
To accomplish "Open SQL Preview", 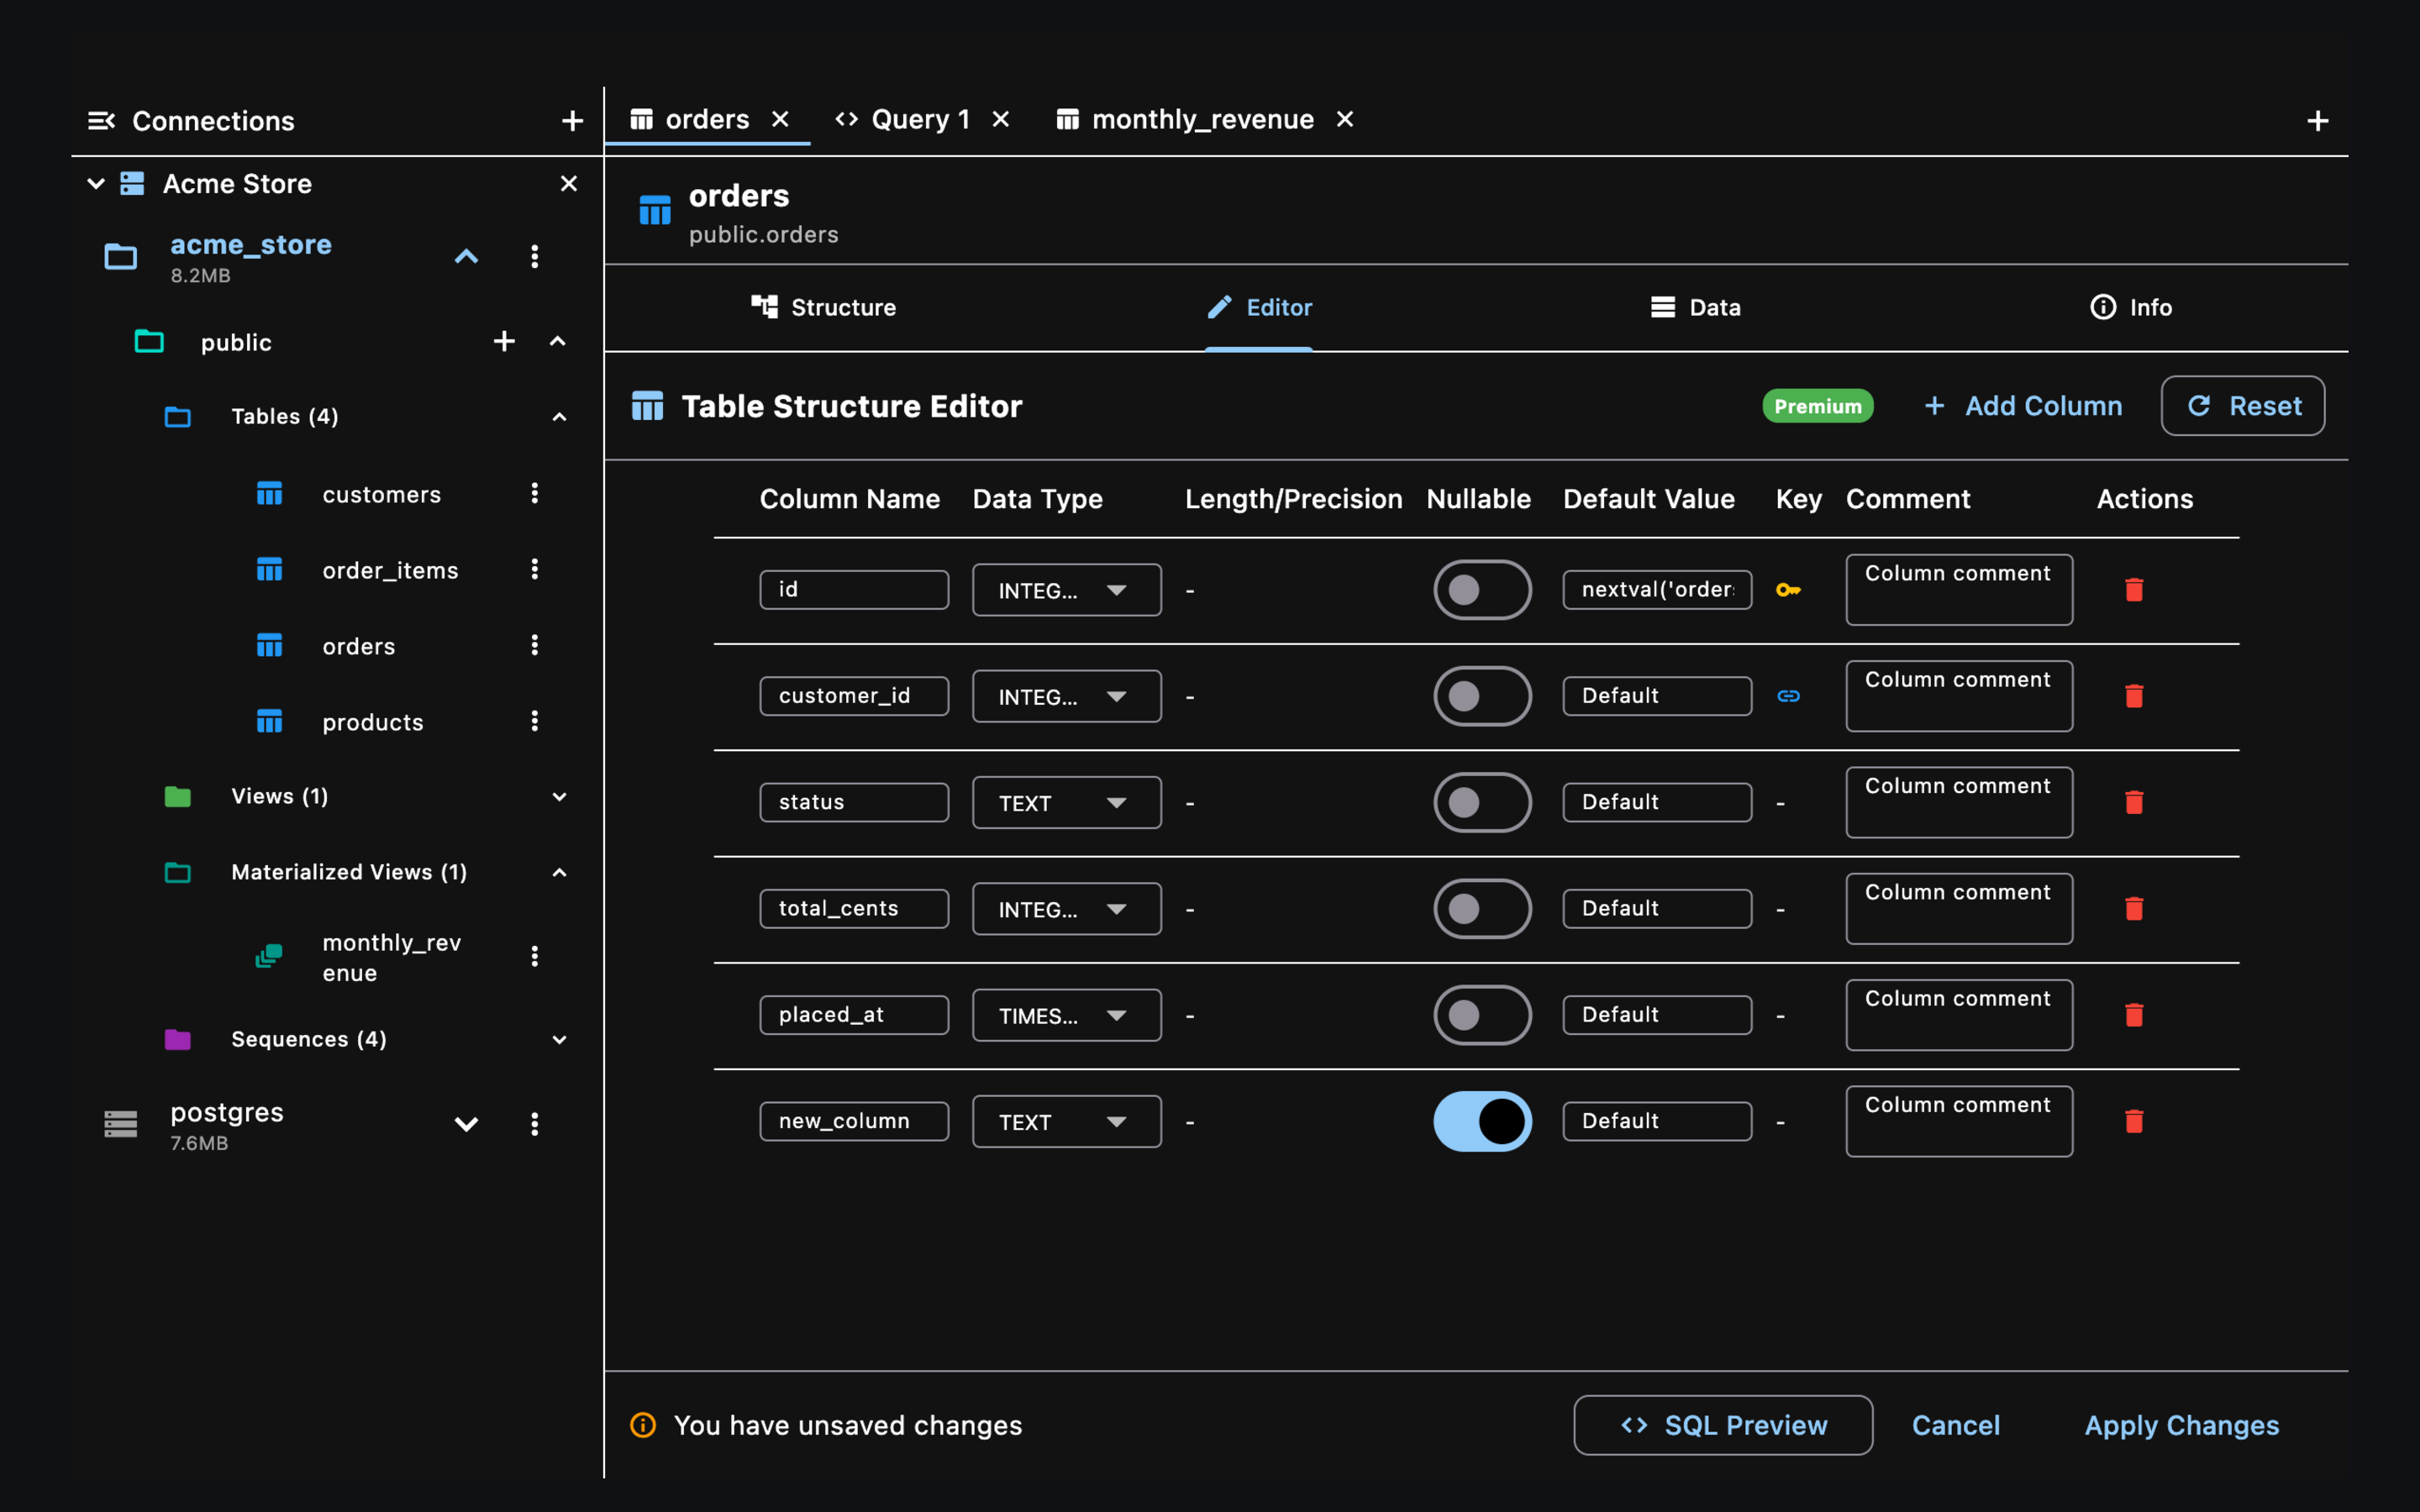I will [x=1722, y=1425].
